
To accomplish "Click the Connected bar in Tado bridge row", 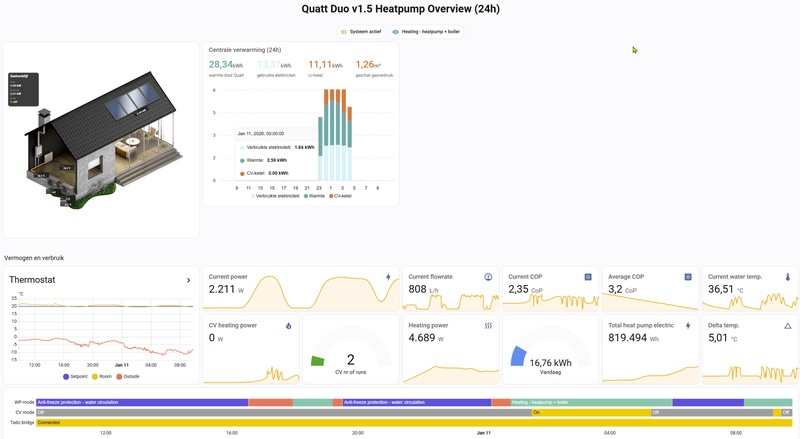I will [414, 423].
